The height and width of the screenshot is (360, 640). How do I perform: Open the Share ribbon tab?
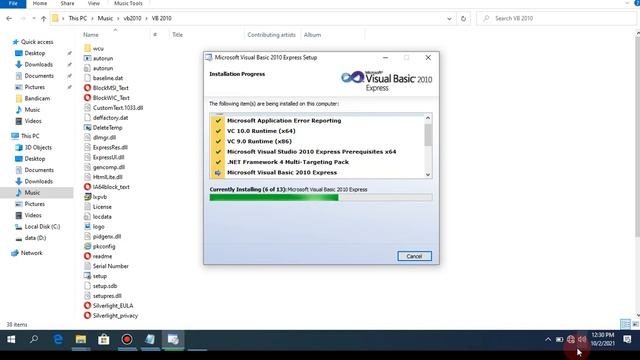[67, 3]
